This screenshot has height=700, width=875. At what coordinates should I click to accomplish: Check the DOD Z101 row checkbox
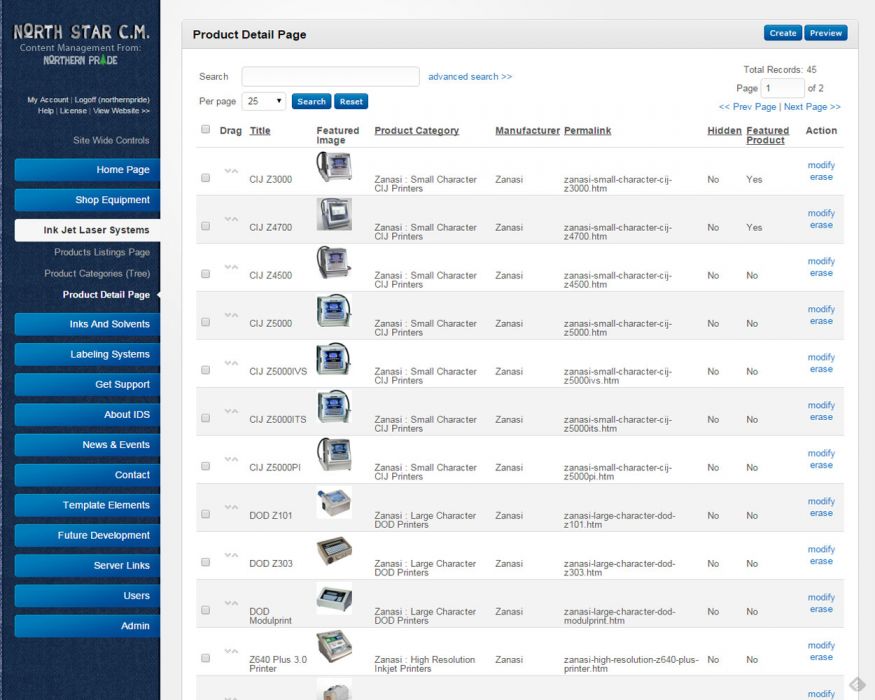pos(205,514)
